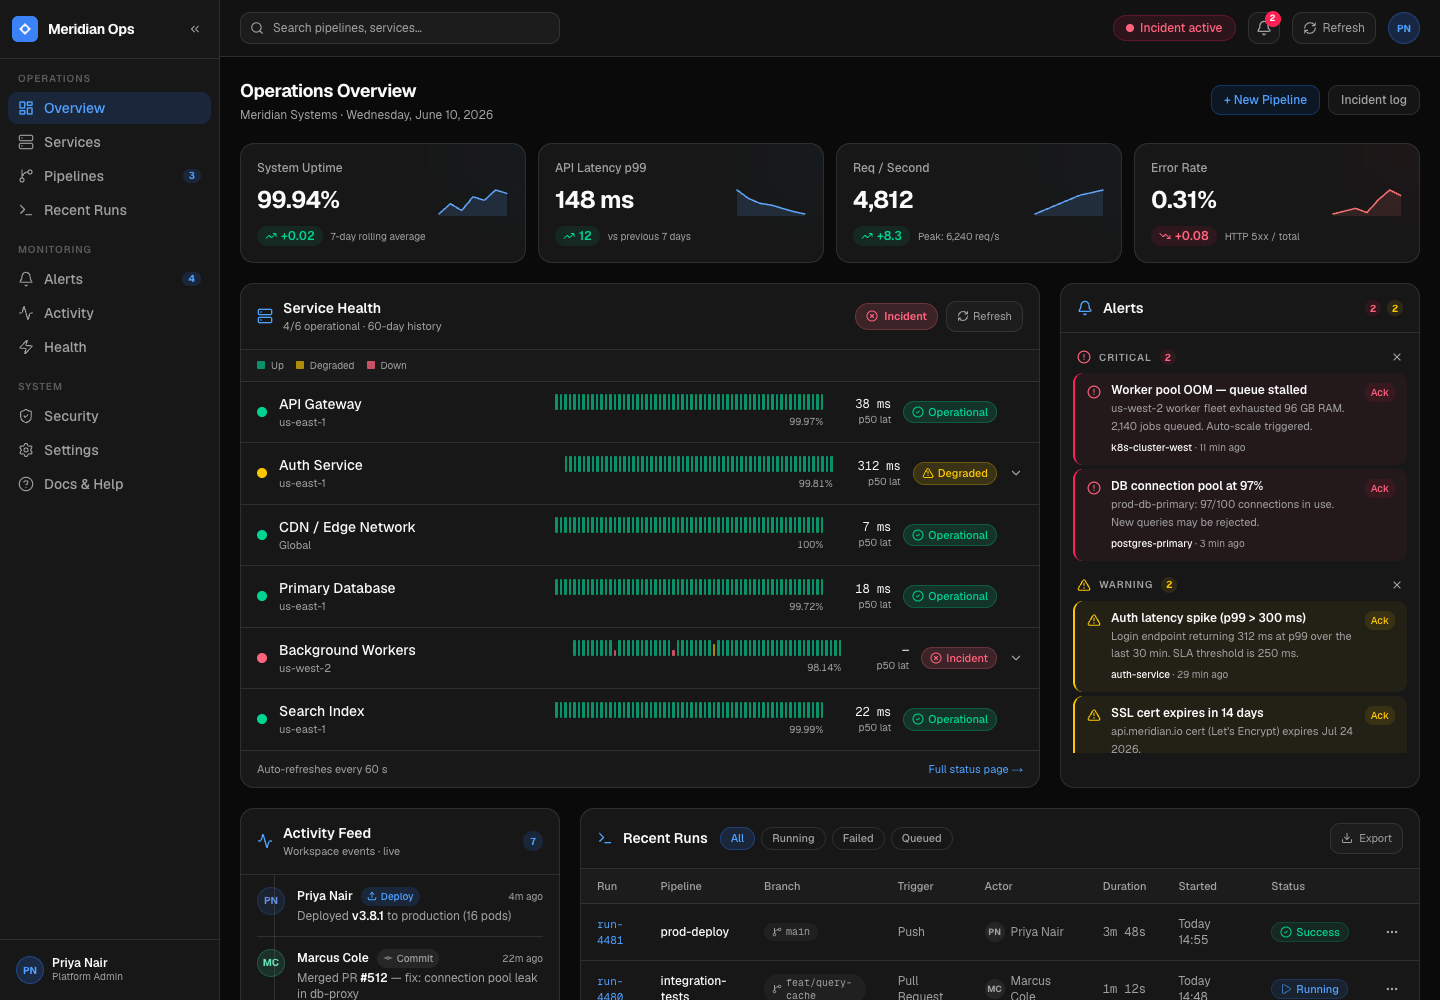Dismiss the Critical alerts group
The width and height of the screenshot is (1440, 1000).
click(x=1397, y=357)
